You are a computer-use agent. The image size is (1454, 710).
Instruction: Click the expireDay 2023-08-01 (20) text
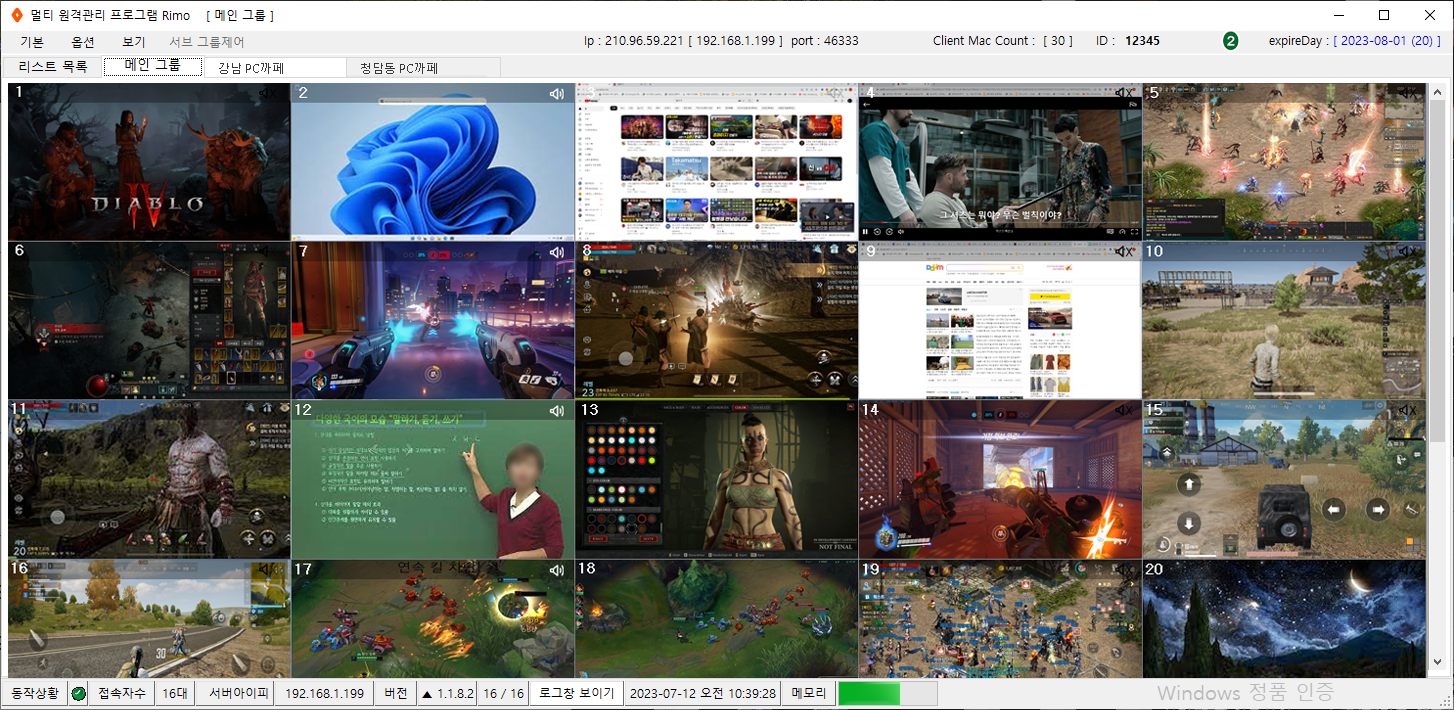pos(1355,41)
